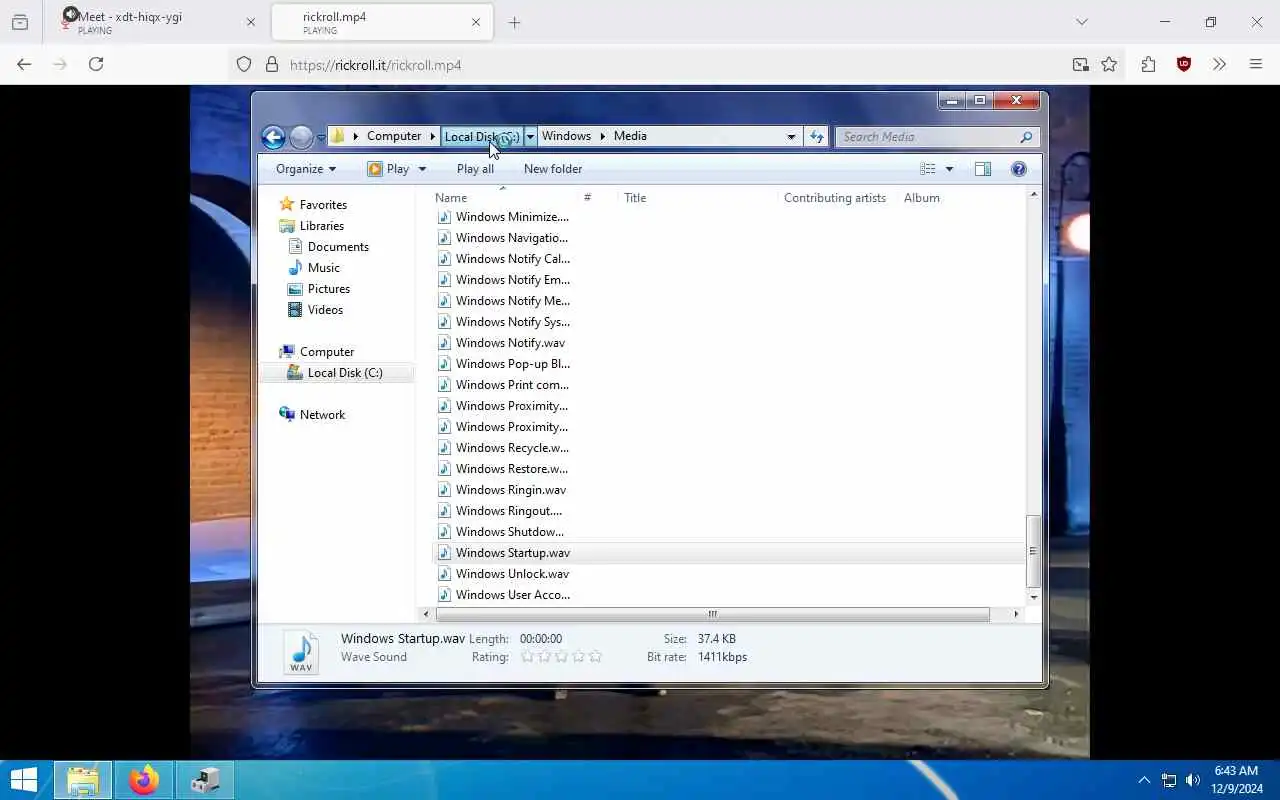Open the Documents library
Screen dimensions: 1280x800
coord(338,246)
